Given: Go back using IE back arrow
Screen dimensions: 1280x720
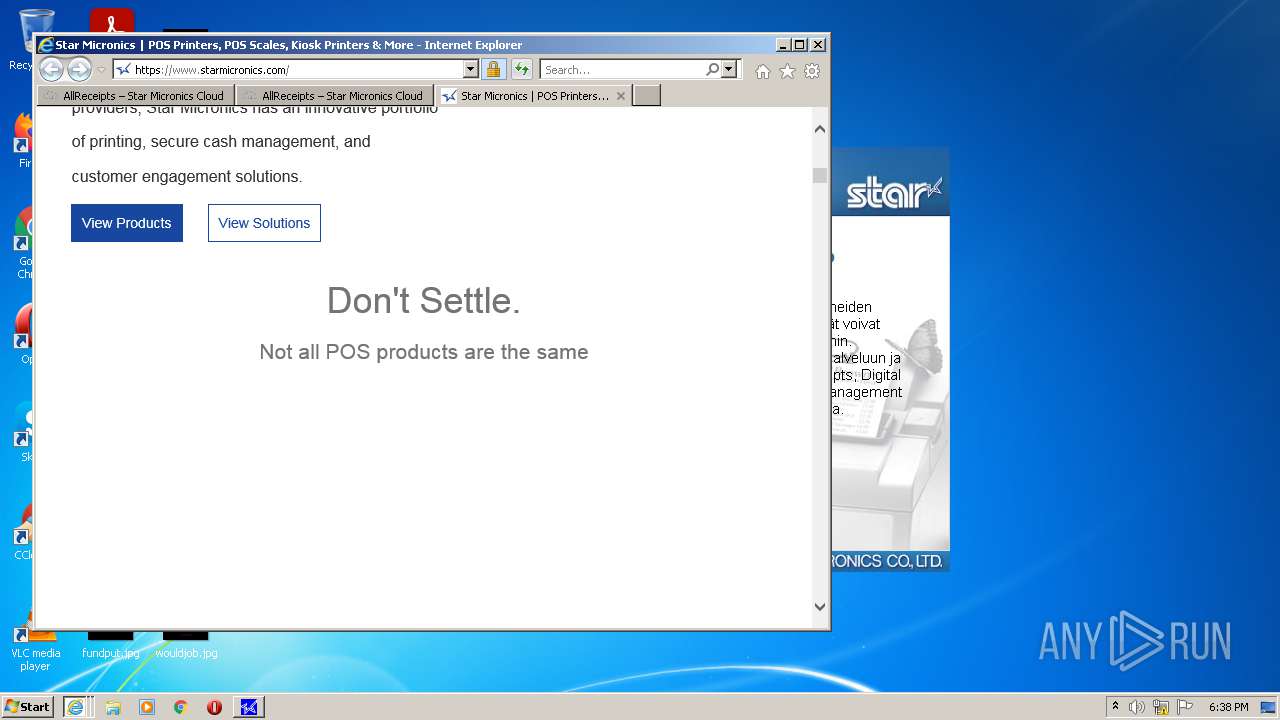Looking at the screenshot, I should [x=51, y=70].
